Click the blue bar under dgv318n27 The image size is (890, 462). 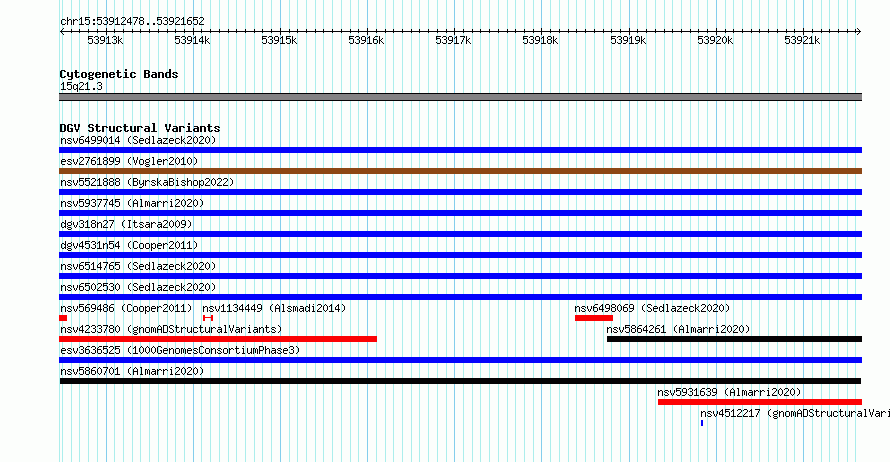tap(460, 234)
